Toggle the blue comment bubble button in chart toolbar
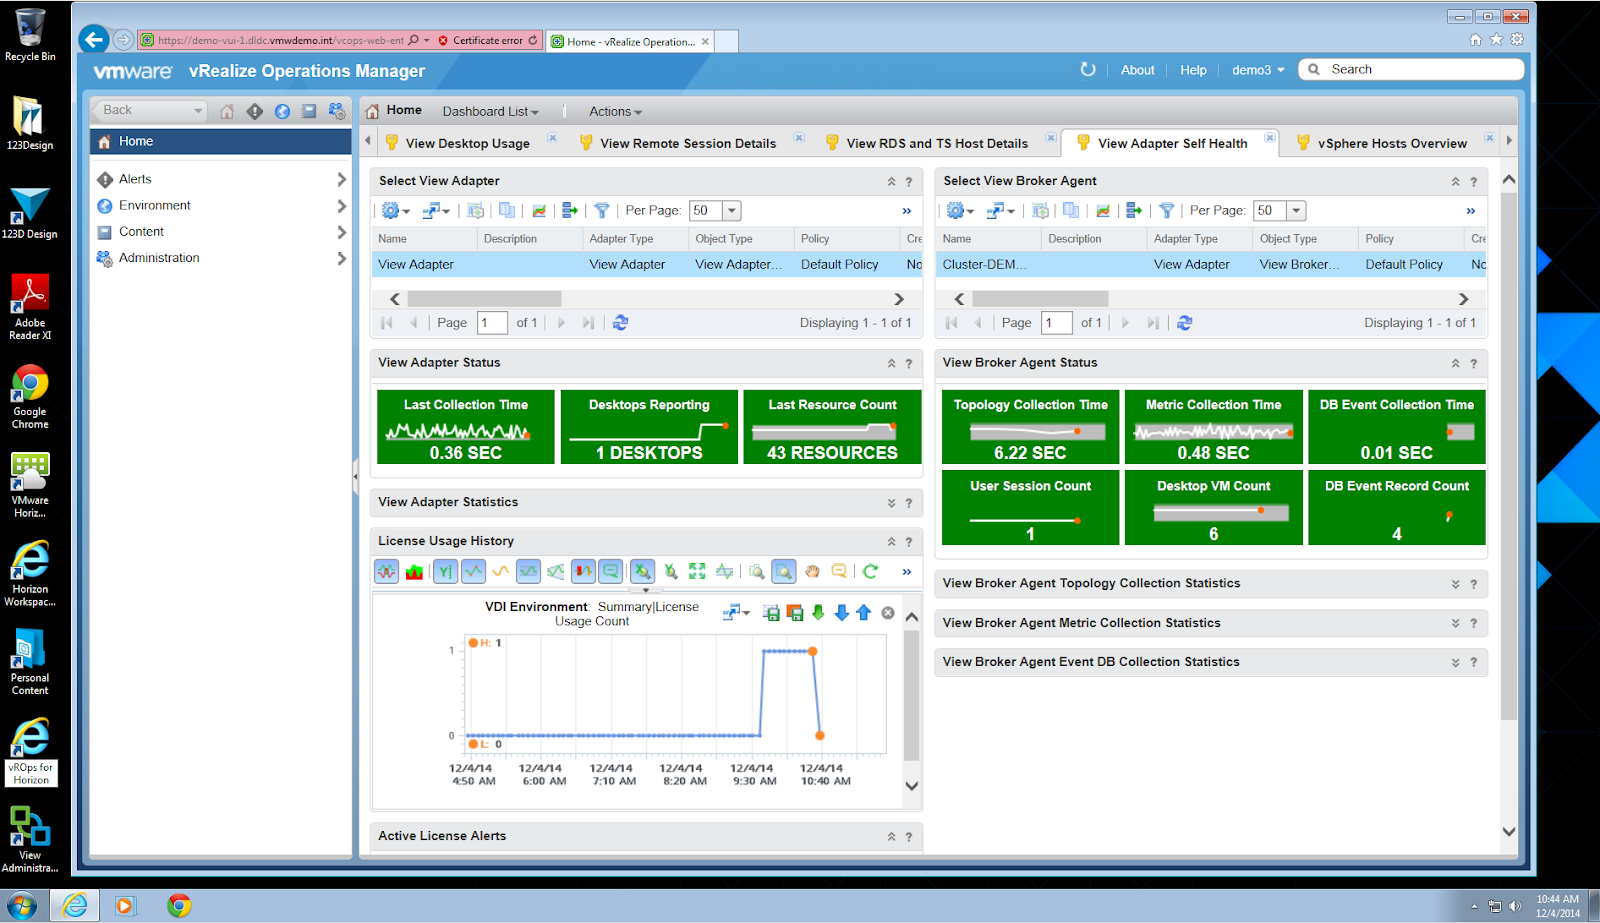1600x923 pixels. [x=610, y=571]
